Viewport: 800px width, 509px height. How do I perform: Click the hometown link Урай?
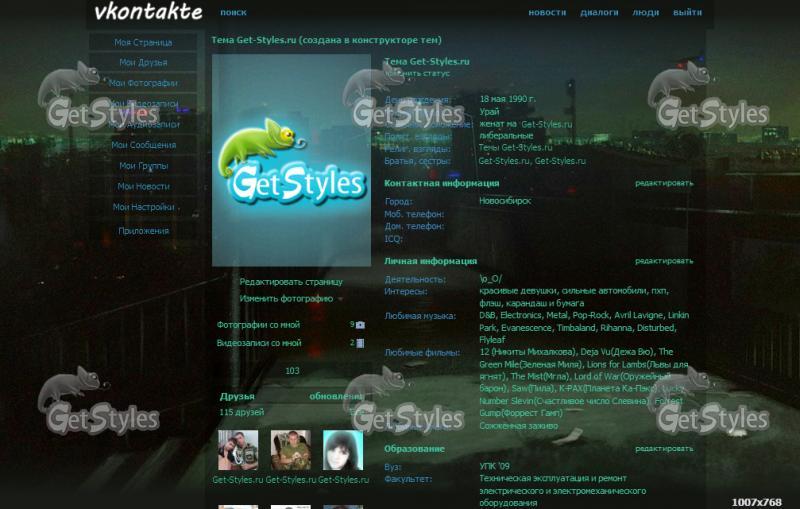coord(489,111)
